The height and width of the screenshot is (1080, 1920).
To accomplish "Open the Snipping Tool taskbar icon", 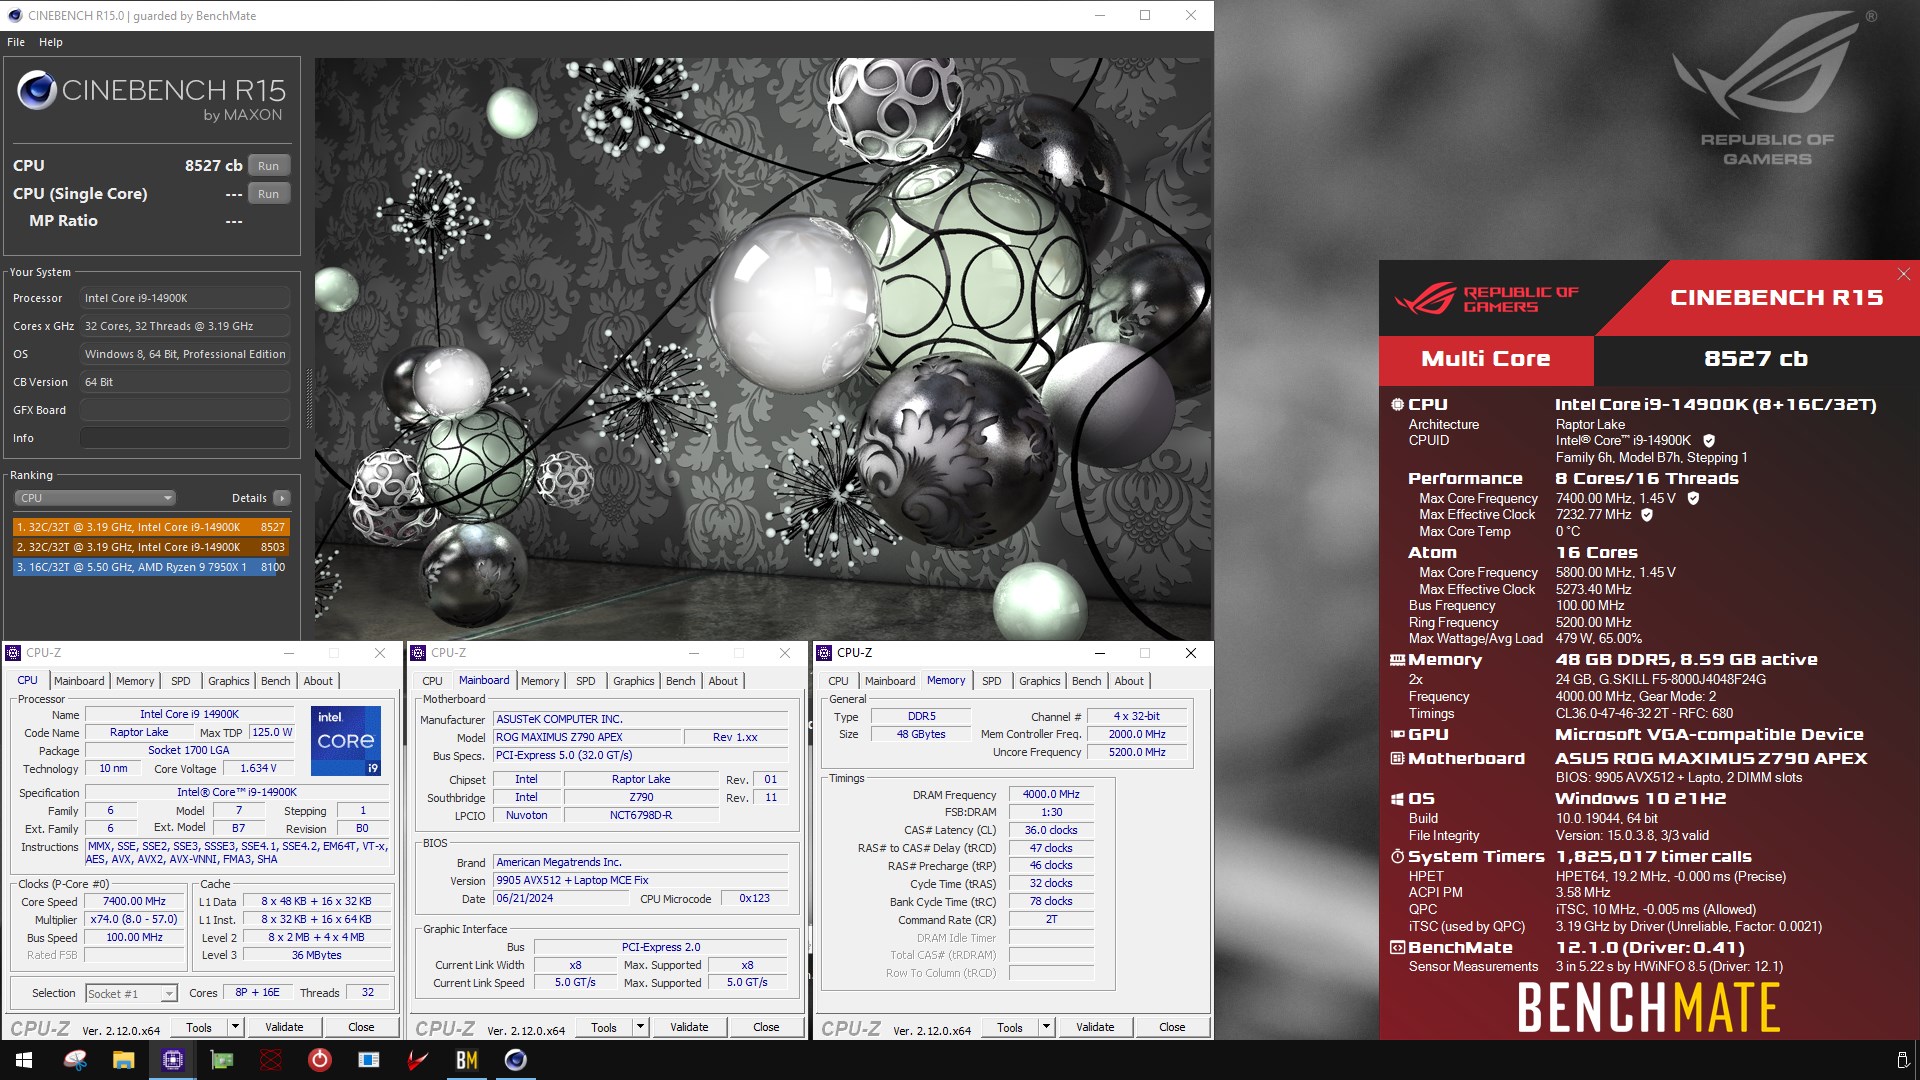I will (x=75, y=1060).
